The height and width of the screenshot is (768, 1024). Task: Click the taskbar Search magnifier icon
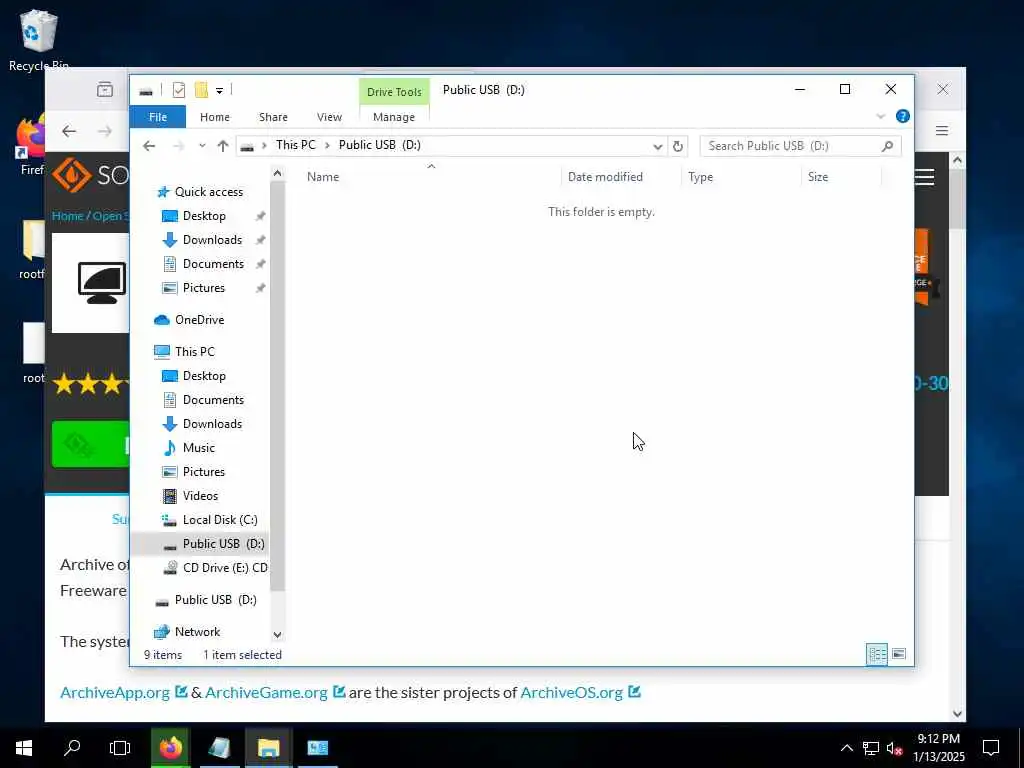tap(72, 748)
